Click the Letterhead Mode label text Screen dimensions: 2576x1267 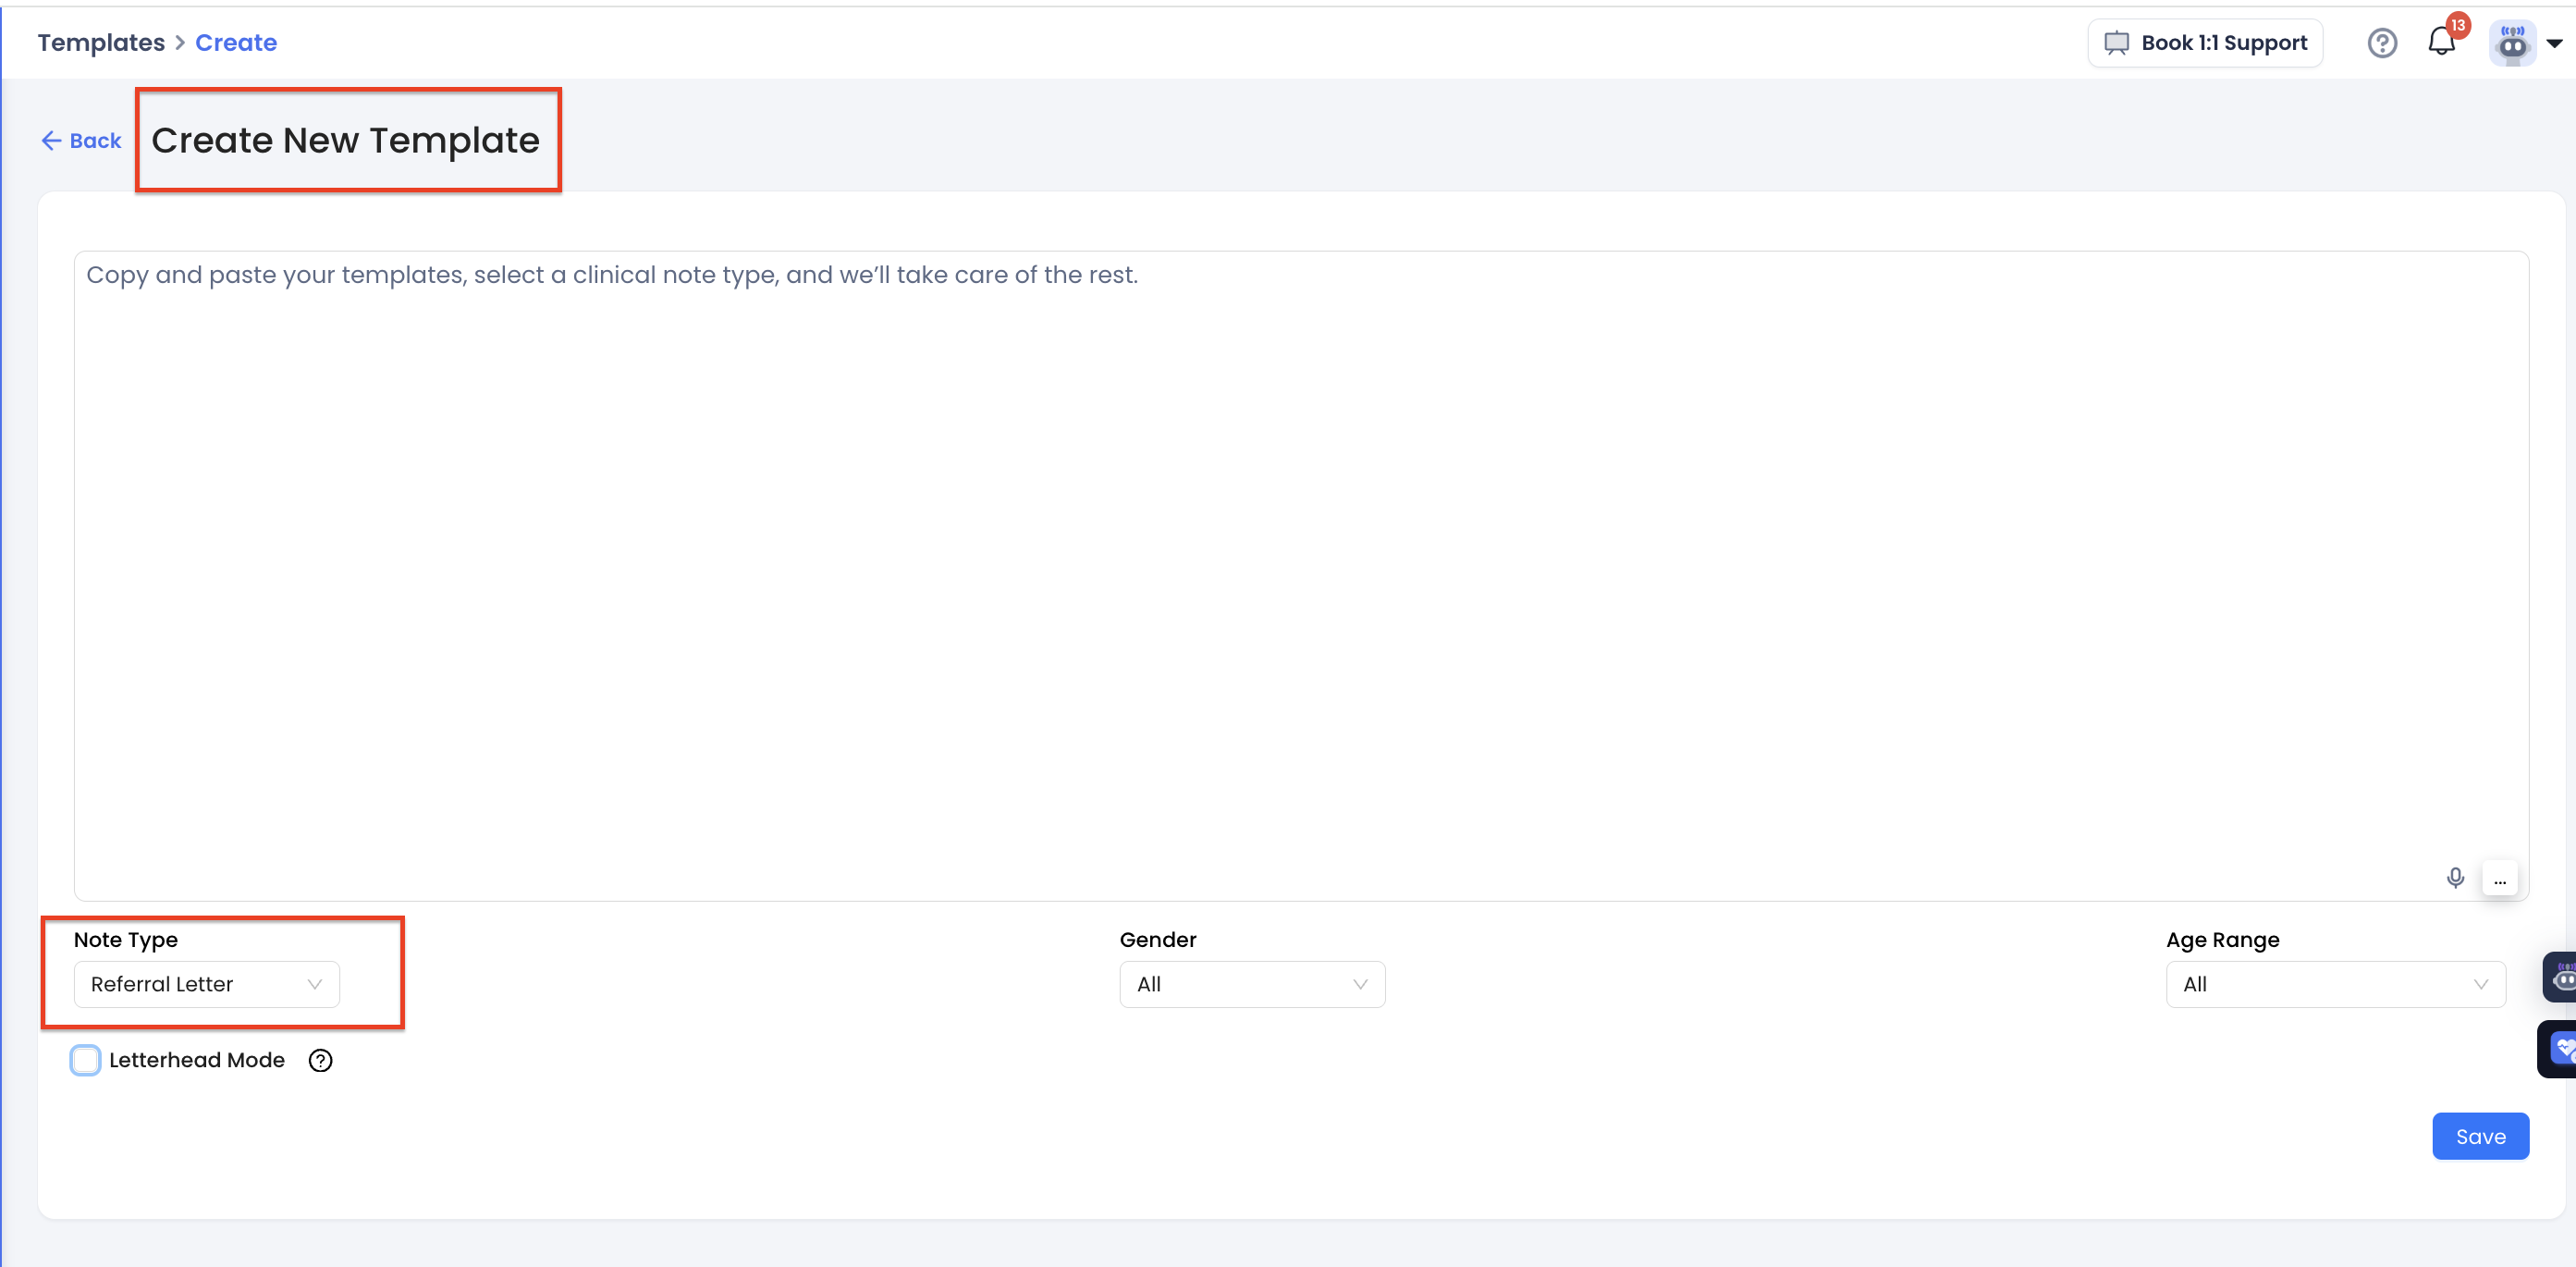point(197,1060)
